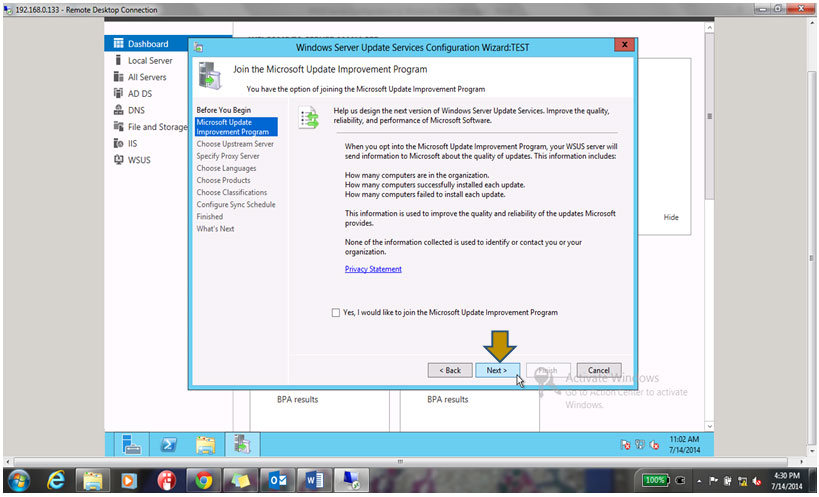Select the Choose Upstream Server step

[235, 144]
